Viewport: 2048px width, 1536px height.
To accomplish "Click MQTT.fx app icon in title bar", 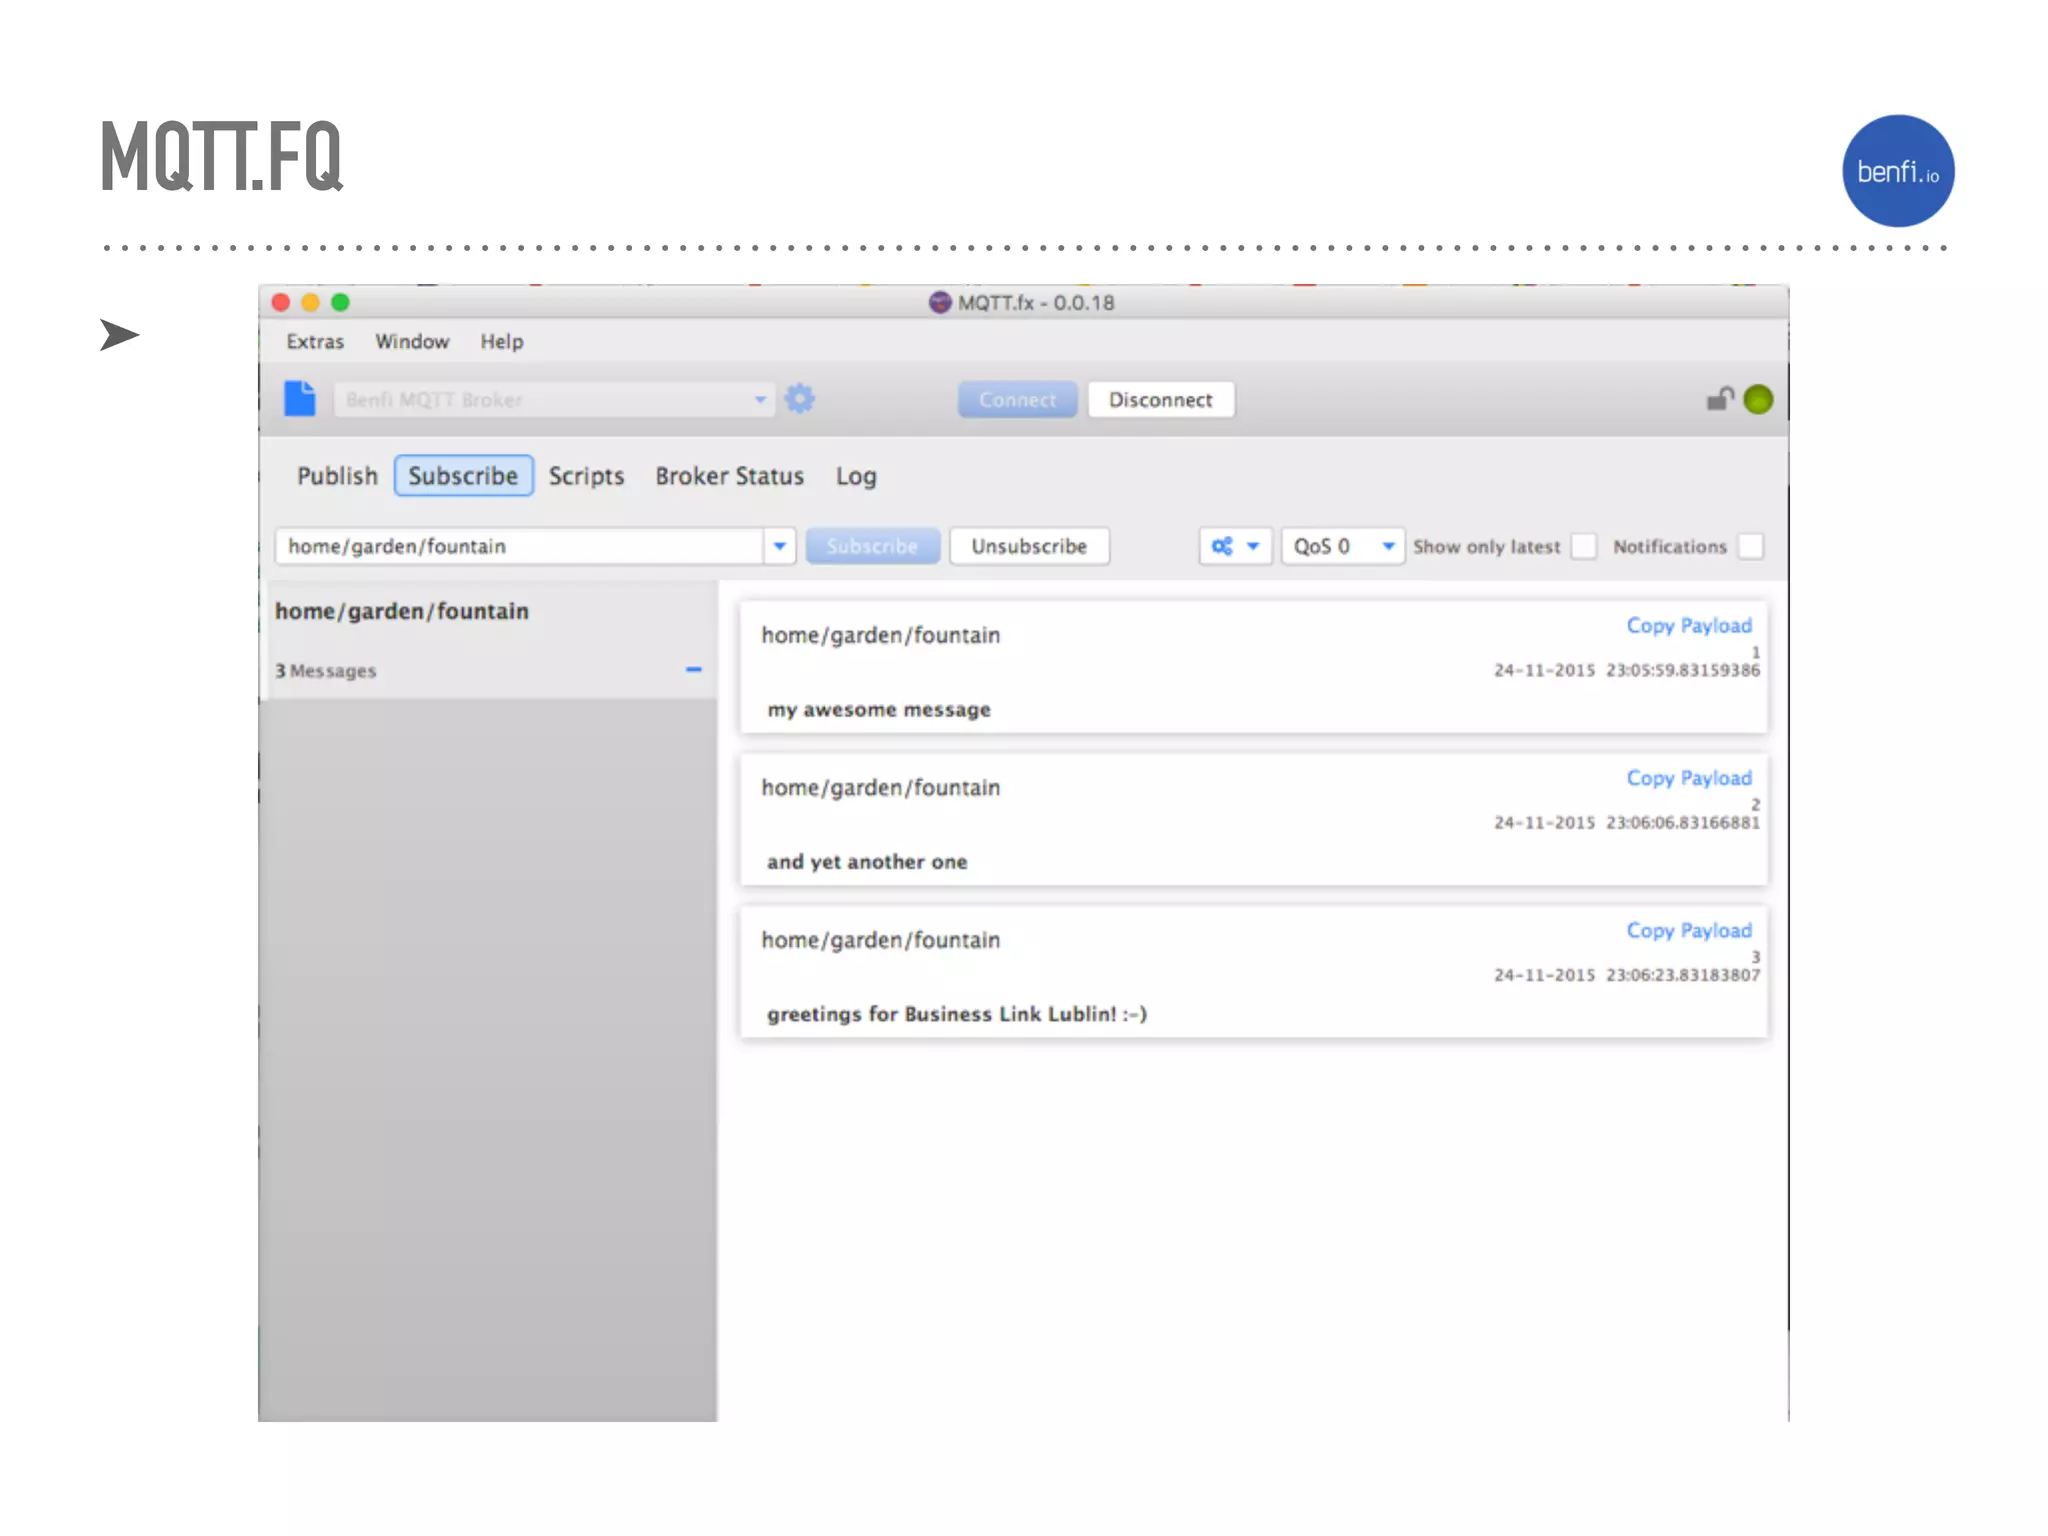I will click(x=940, y=302).
